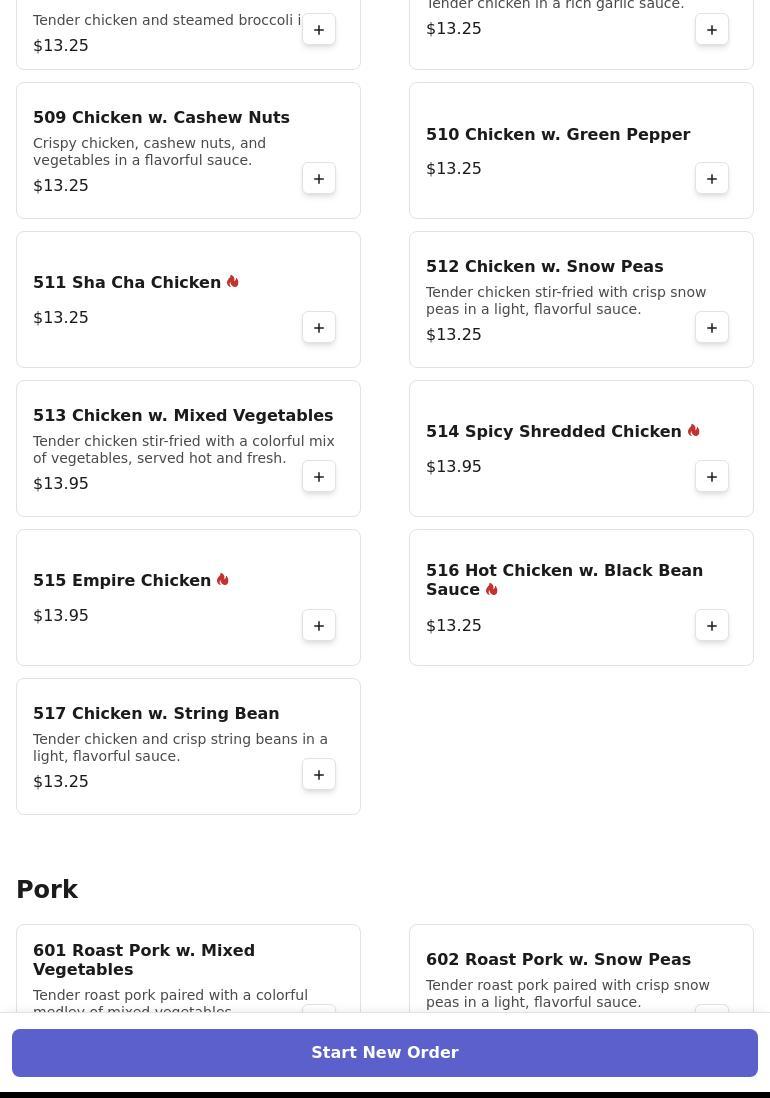Add 512 Chicken w. Snow Peas
Viewport: 770px width, 1098px height.
[x=711, y=328]
